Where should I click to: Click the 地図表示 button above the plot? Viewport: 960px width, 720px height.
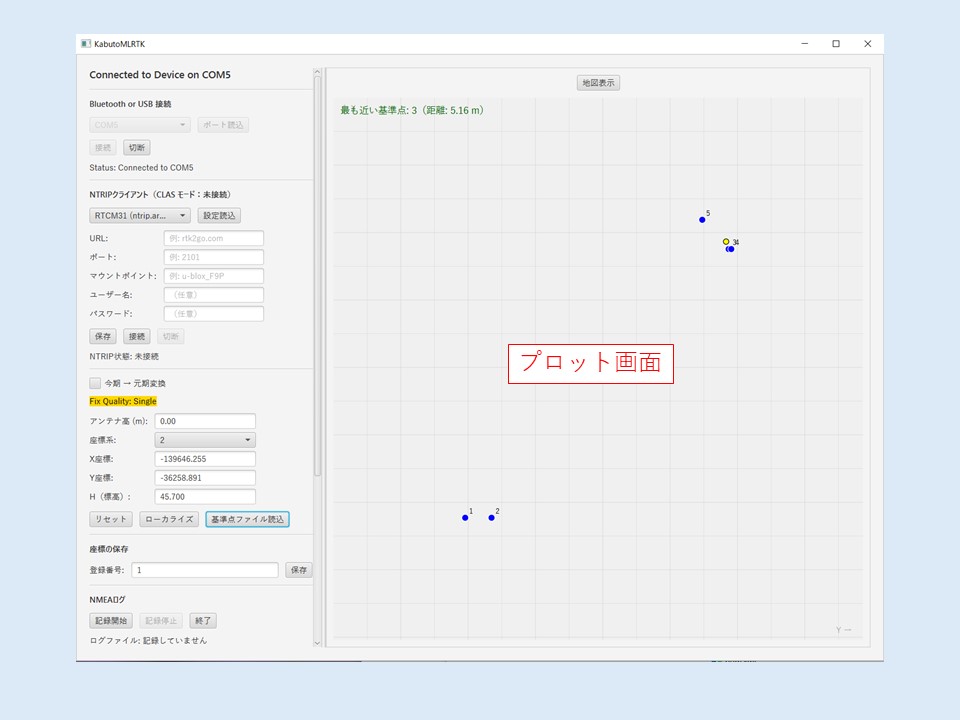pyautogui.click(x=598, y=83)
